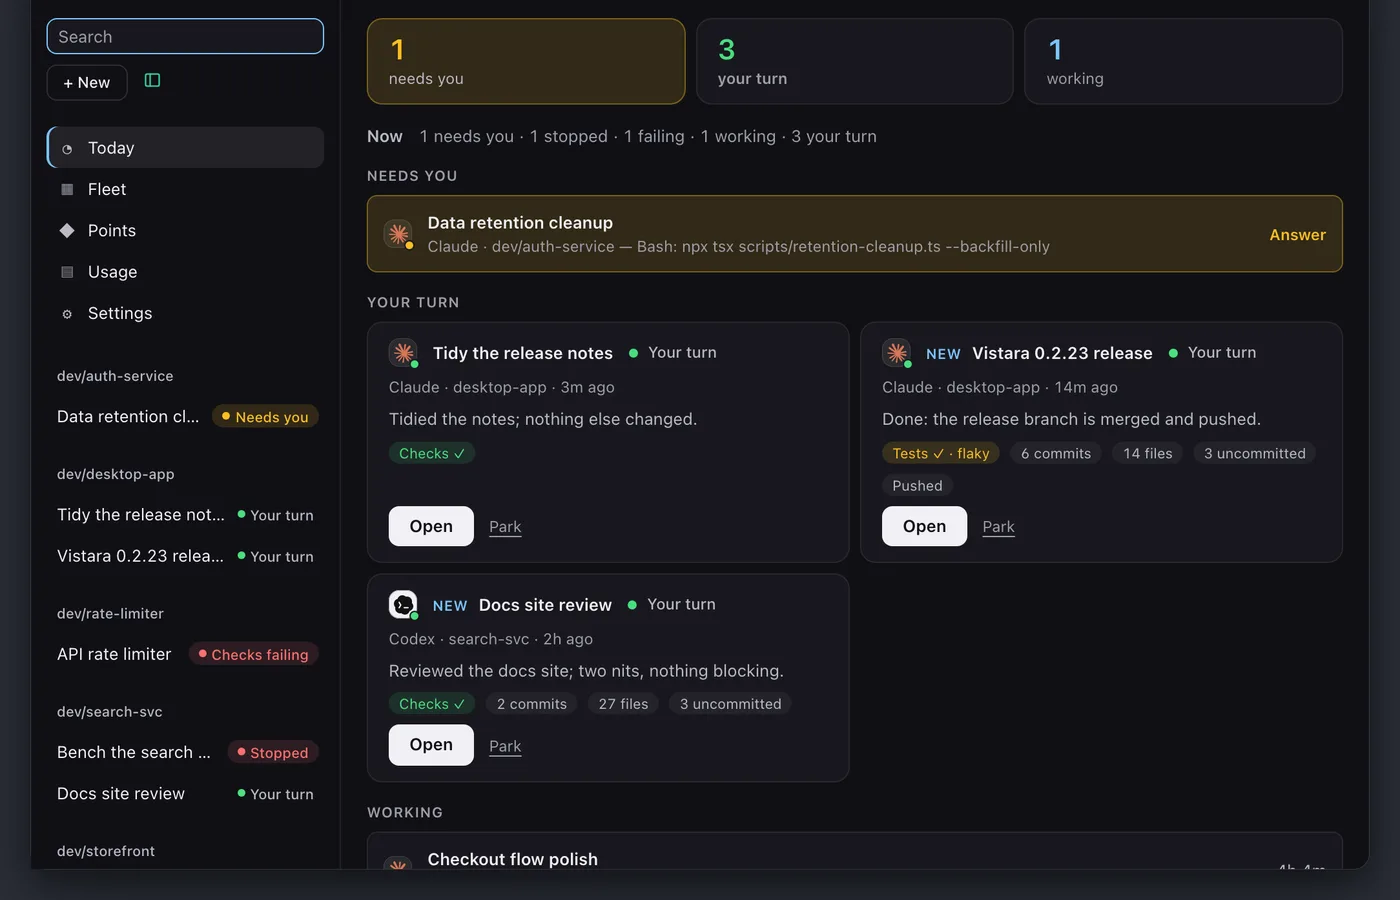
Task: Click Checks badge on Tidy the release notes
Action: 432,453
